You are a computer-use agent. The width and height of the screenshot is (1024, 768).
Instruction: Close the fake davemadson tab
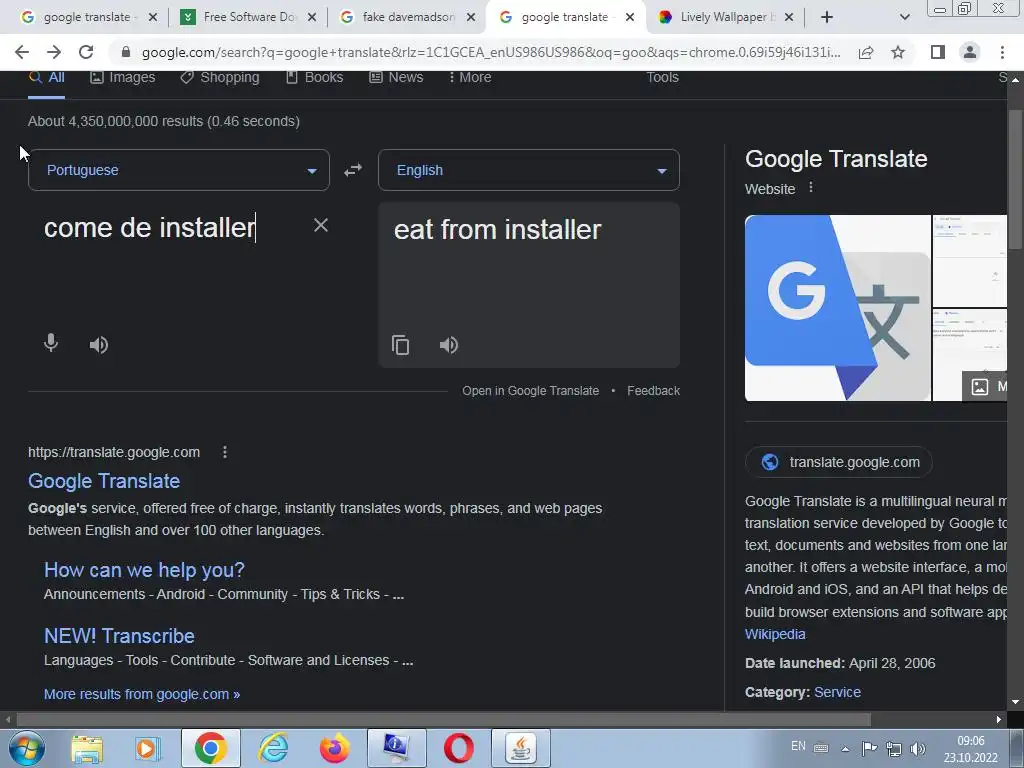[x=471, y=18]
